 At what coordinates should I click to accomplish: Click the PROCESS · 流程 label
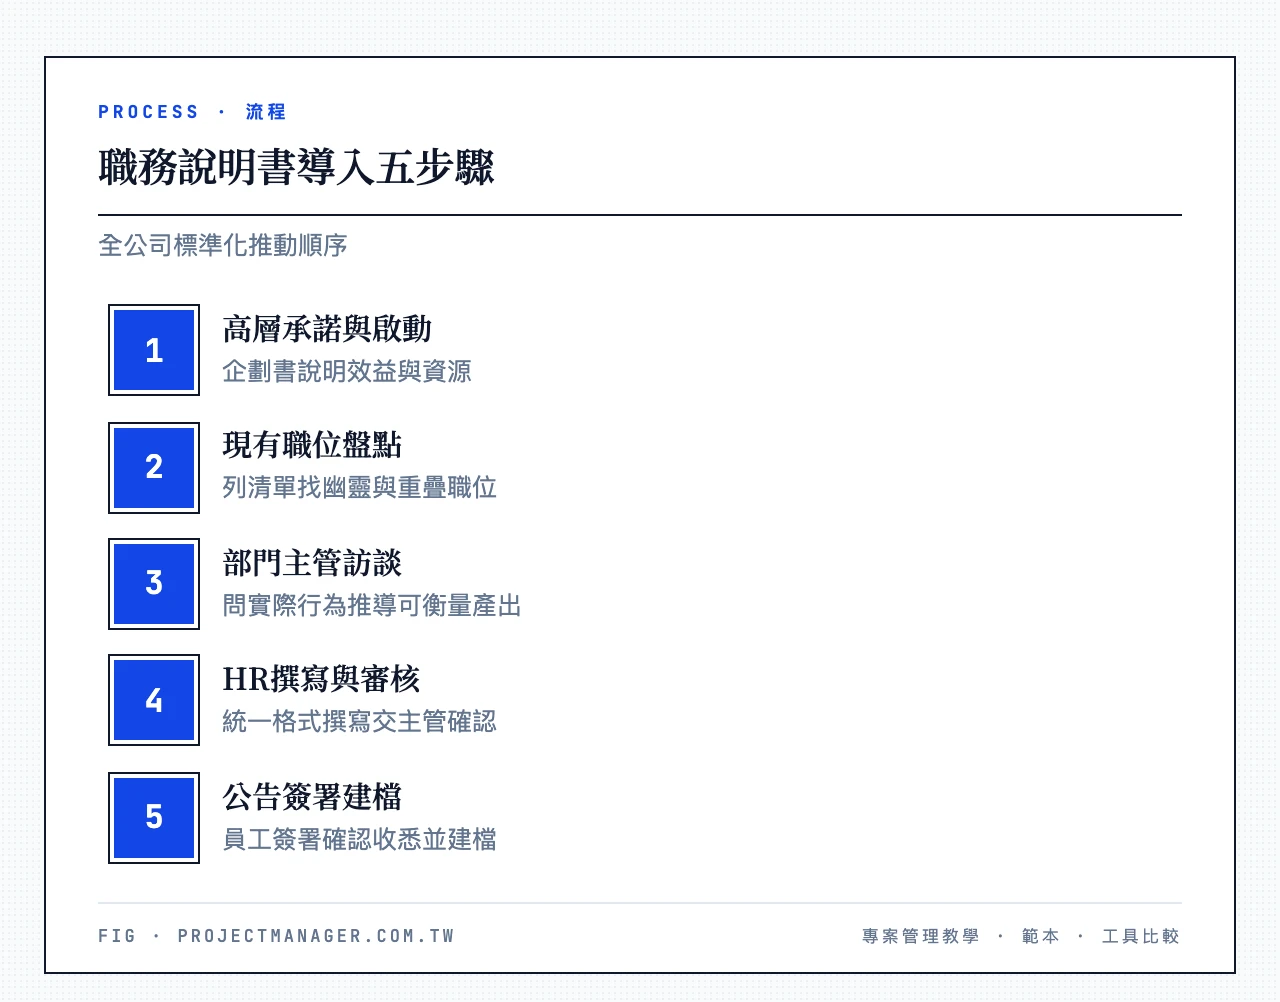(x=192, y=112)
